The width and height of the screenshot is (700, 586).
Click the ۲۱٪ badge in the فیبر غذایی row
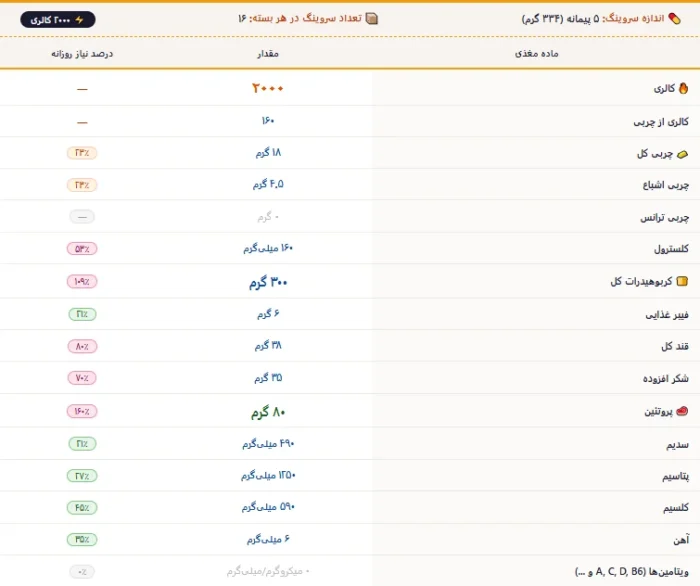click(x=82, y=314)
